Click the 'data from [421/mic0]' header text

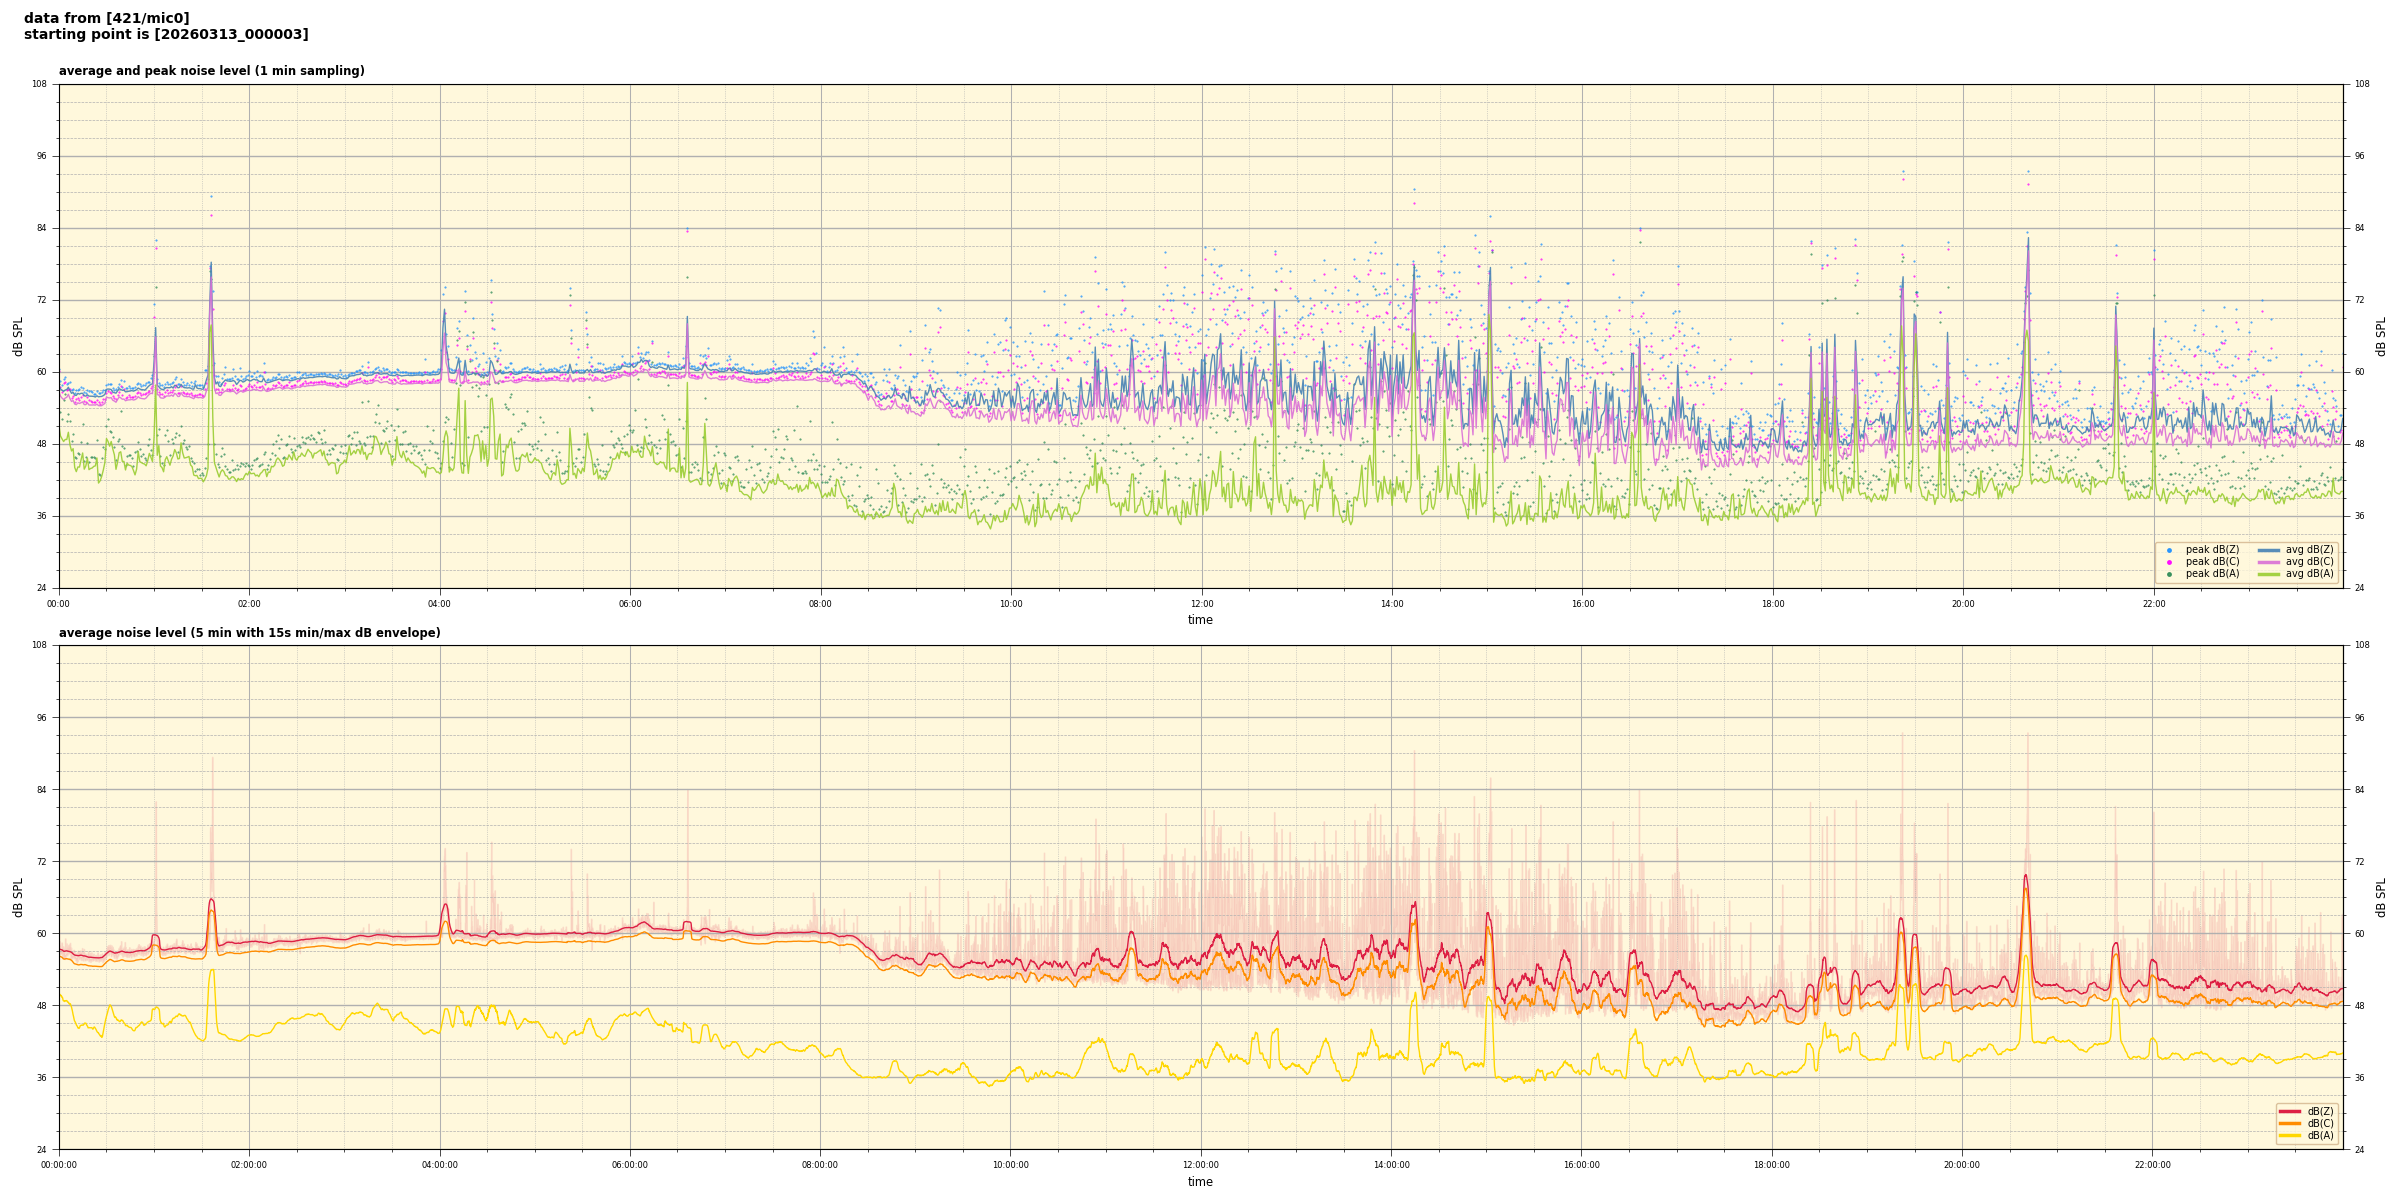[x=106, y=18]
